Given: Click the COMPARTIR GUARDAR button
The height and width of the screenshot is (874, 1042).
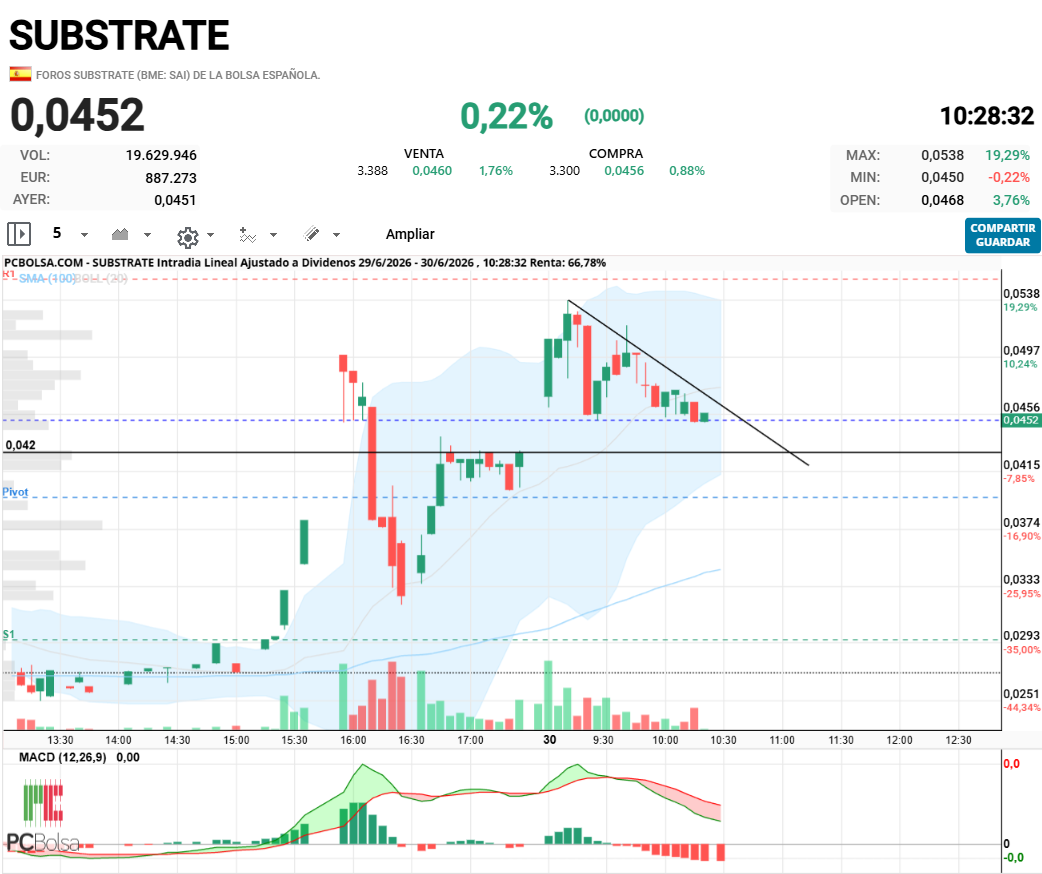Looking at the screenshot, I should [x=1003, y=235].
